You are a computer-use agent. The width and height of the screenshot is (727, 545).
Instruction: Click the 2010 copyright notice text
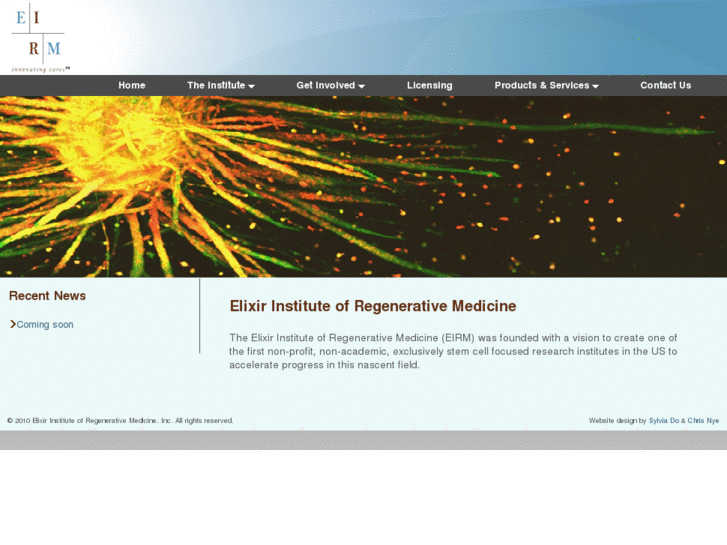(x=120, y=421)
